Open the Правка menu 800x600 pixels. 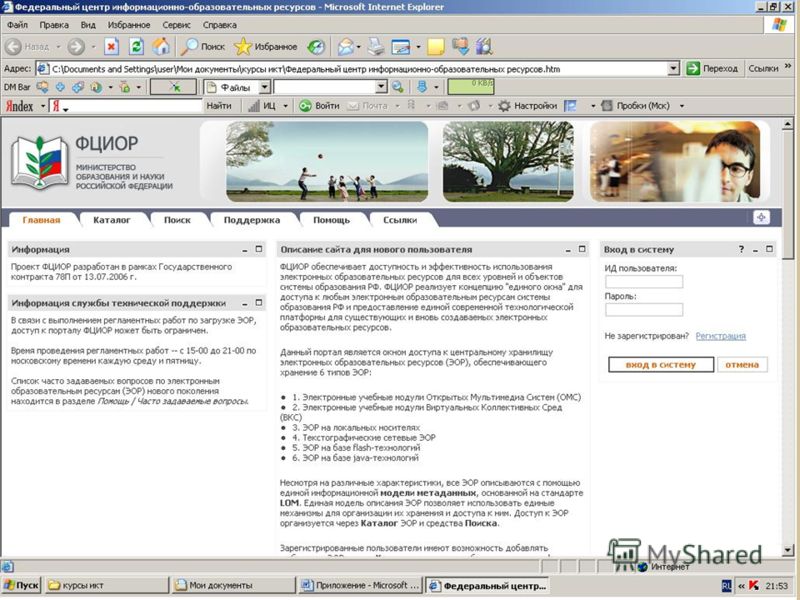[54, 25]
